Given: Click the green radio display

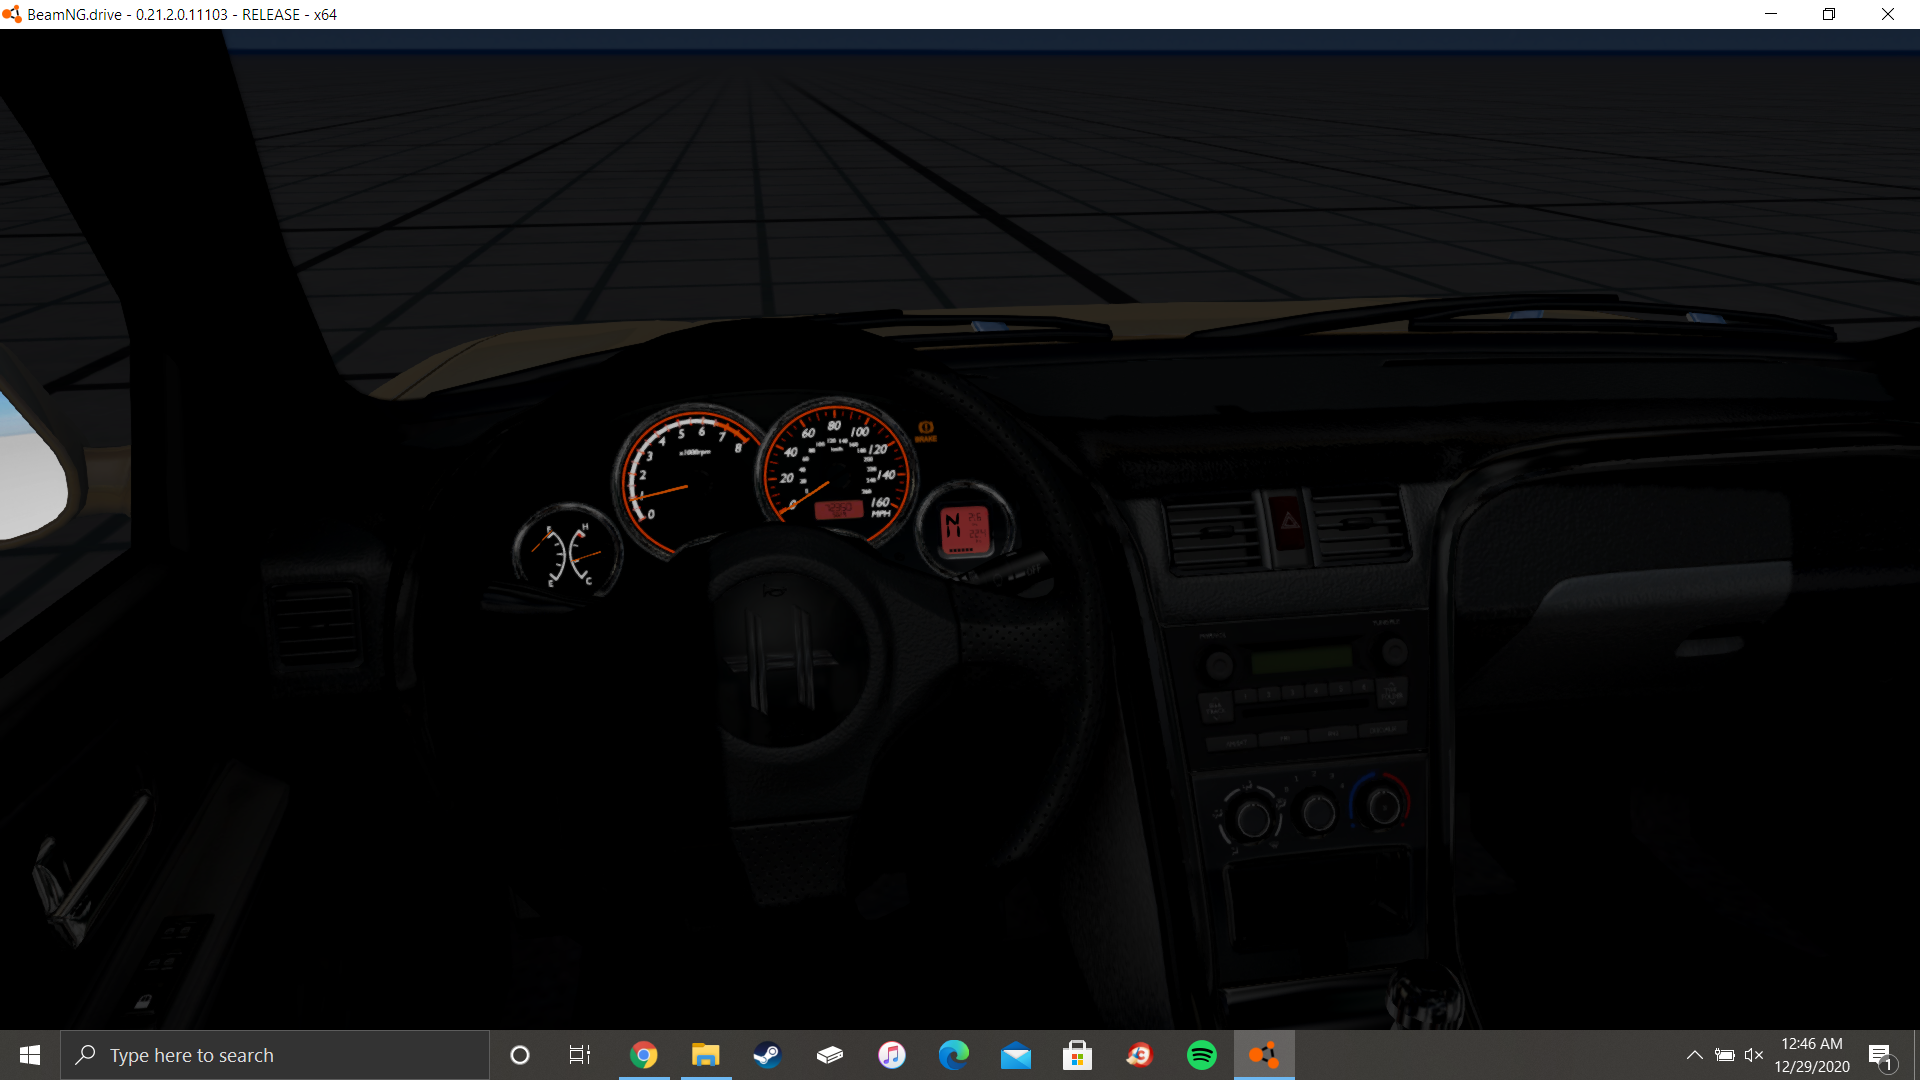Looking at the screenshot, I should pyautogui.click(x=1302, y=657).
